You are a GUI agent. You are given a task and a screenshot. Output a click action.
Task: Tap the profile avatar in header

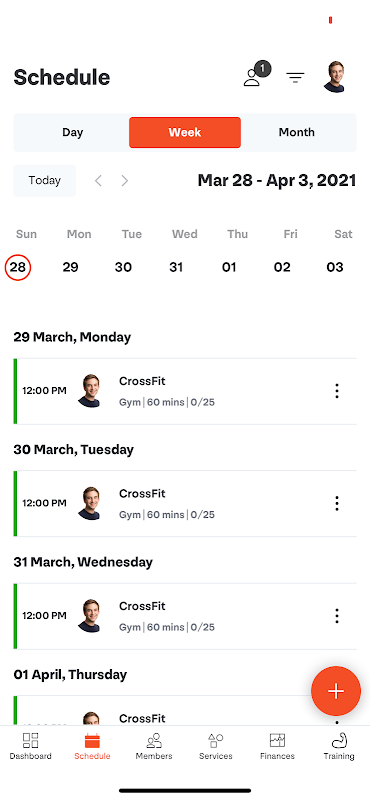[334, 77]
